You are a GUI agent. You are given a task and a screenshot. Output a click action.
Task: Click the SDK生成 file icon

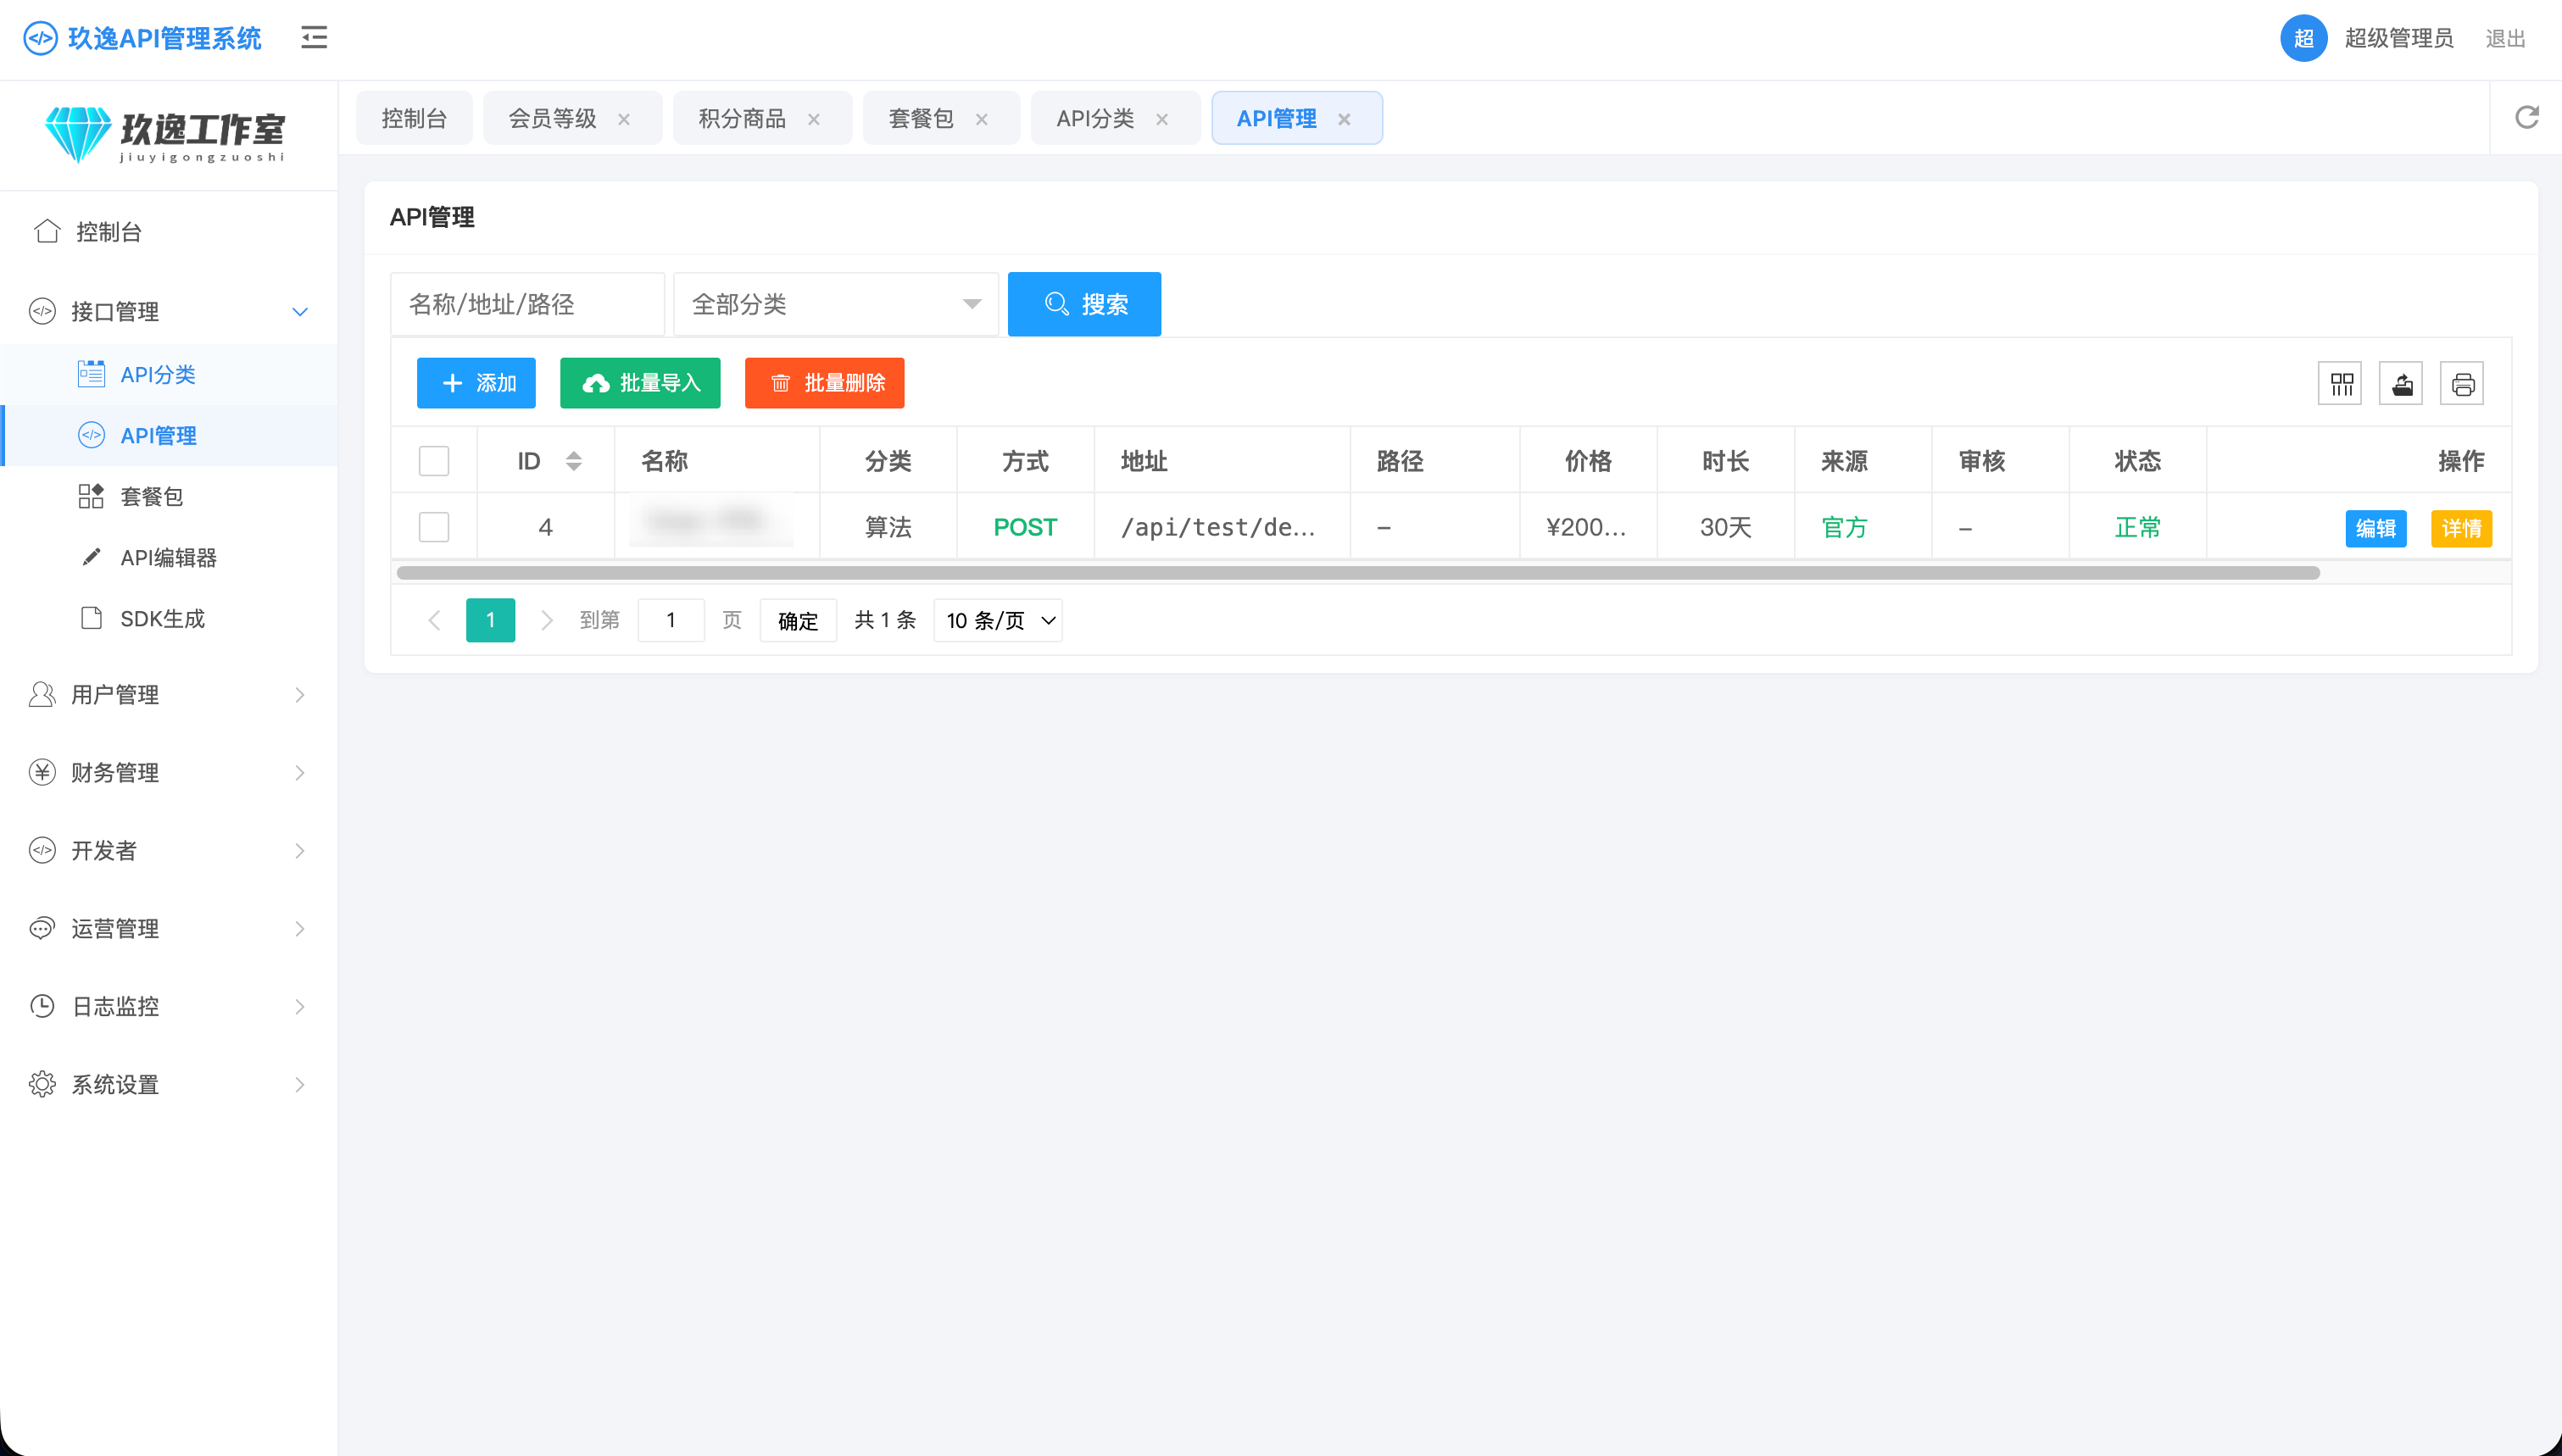91,618
